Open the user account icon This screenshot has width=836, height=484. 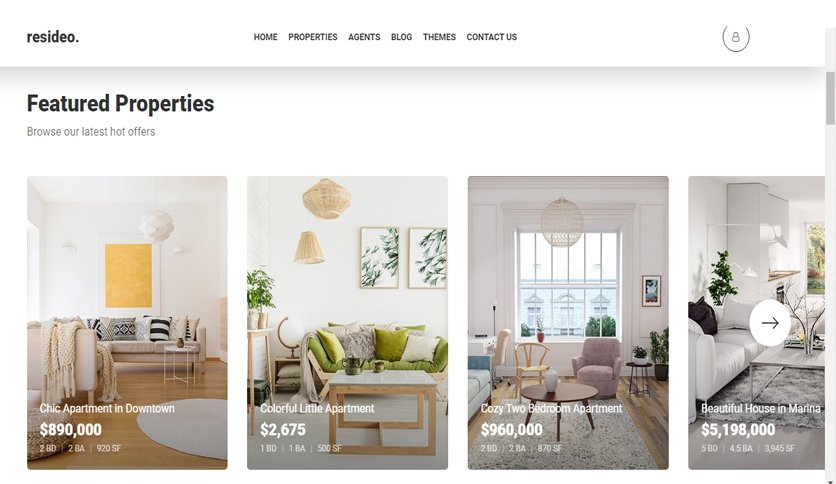pyautogui.click(x=736, y=37)
